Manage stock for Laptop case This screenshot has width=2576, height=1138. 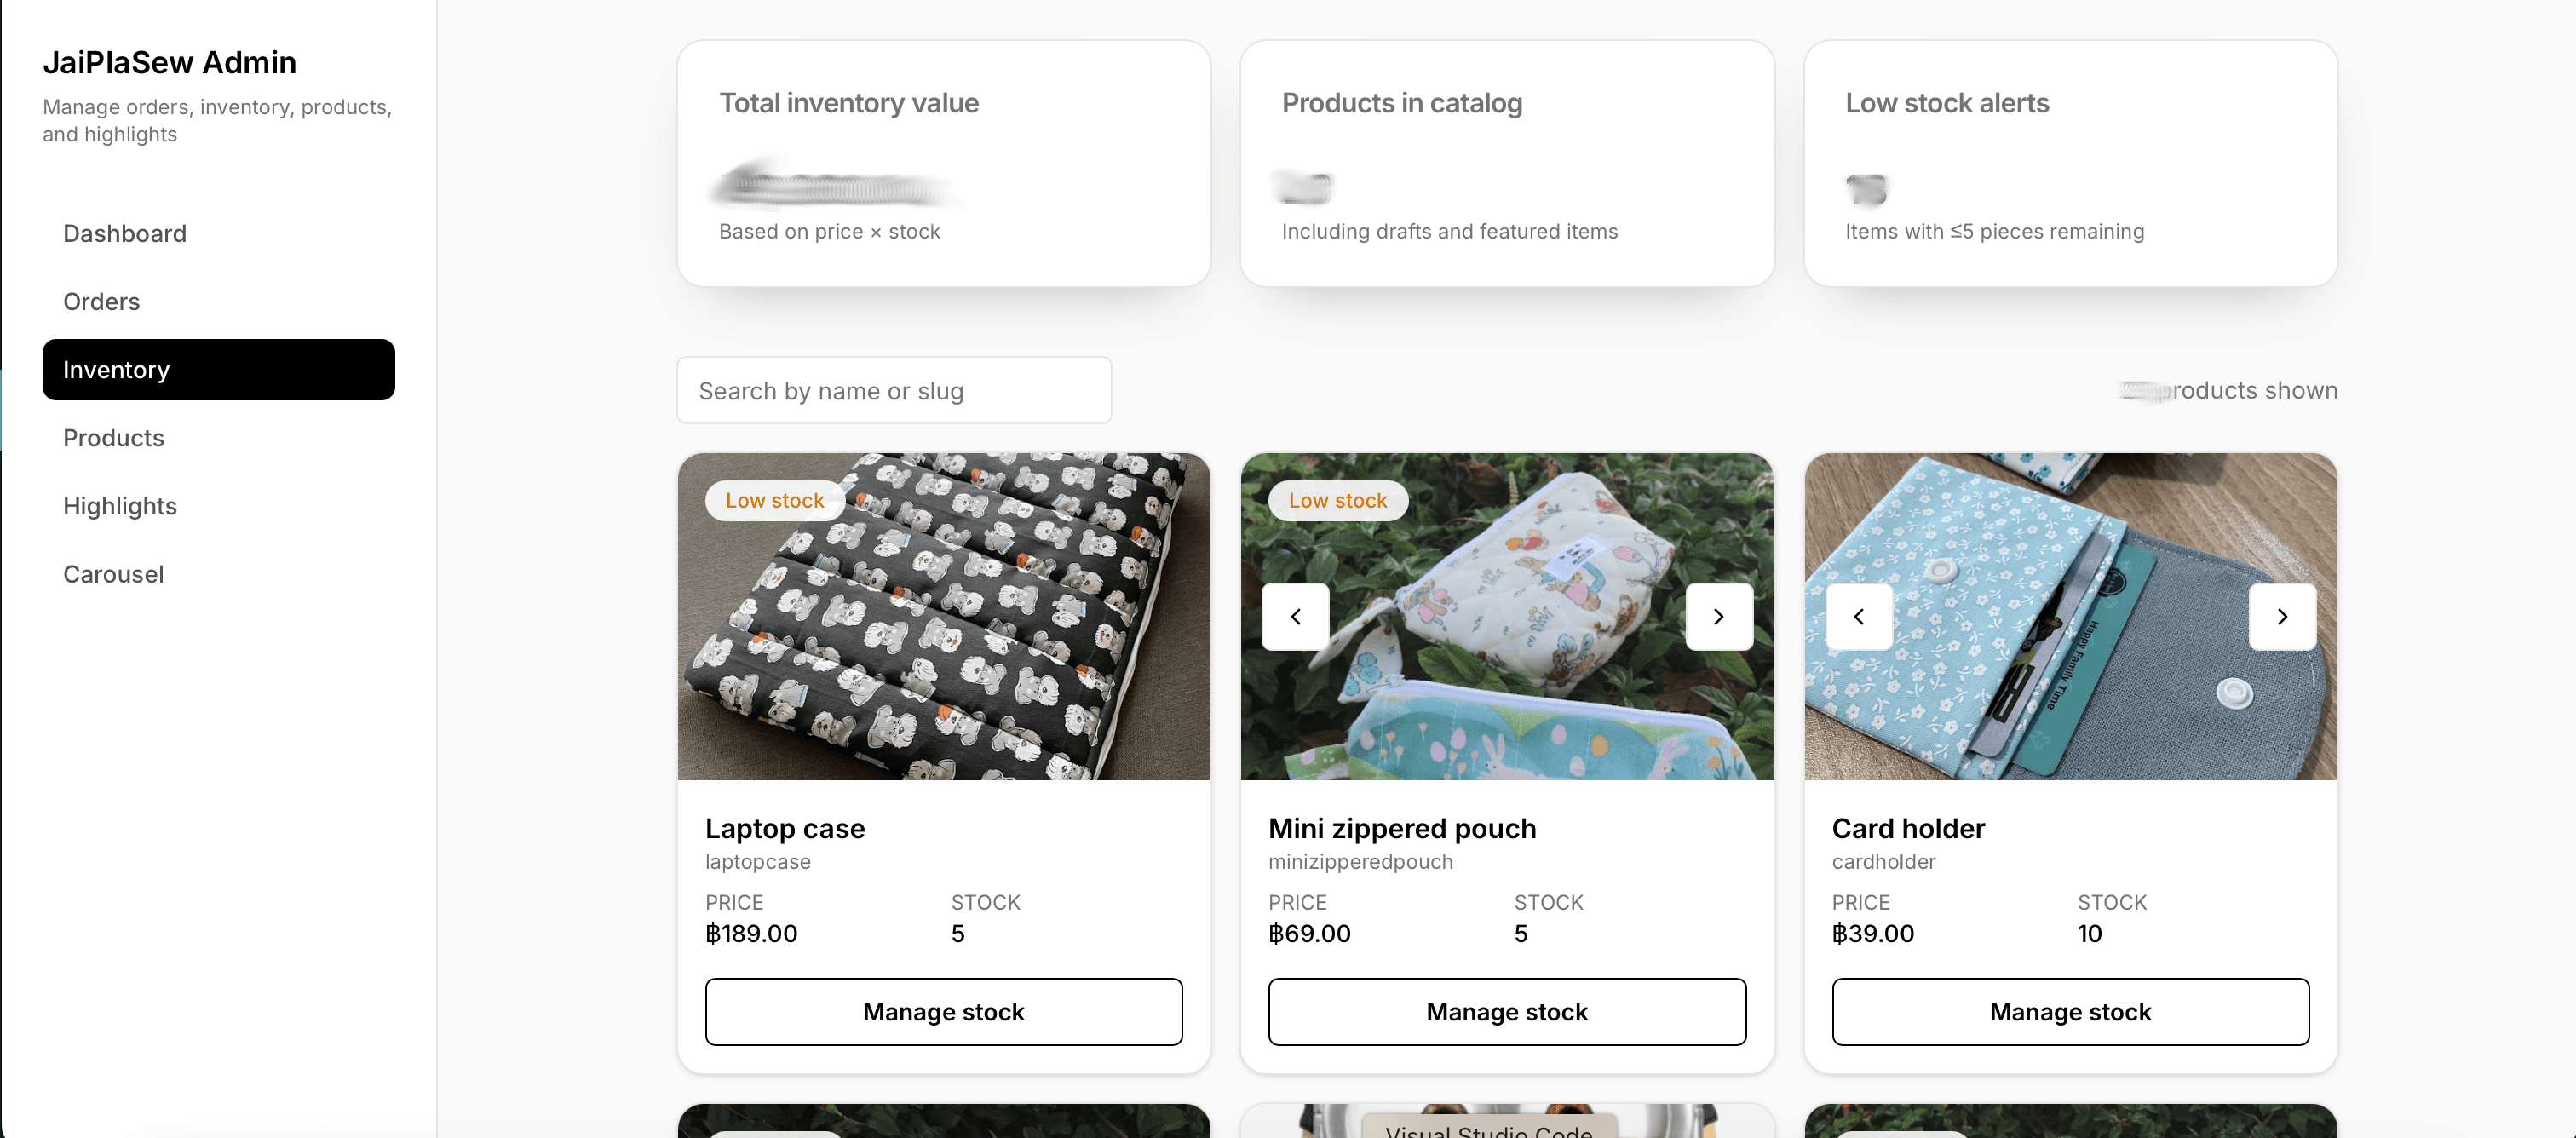[943, 1012]
